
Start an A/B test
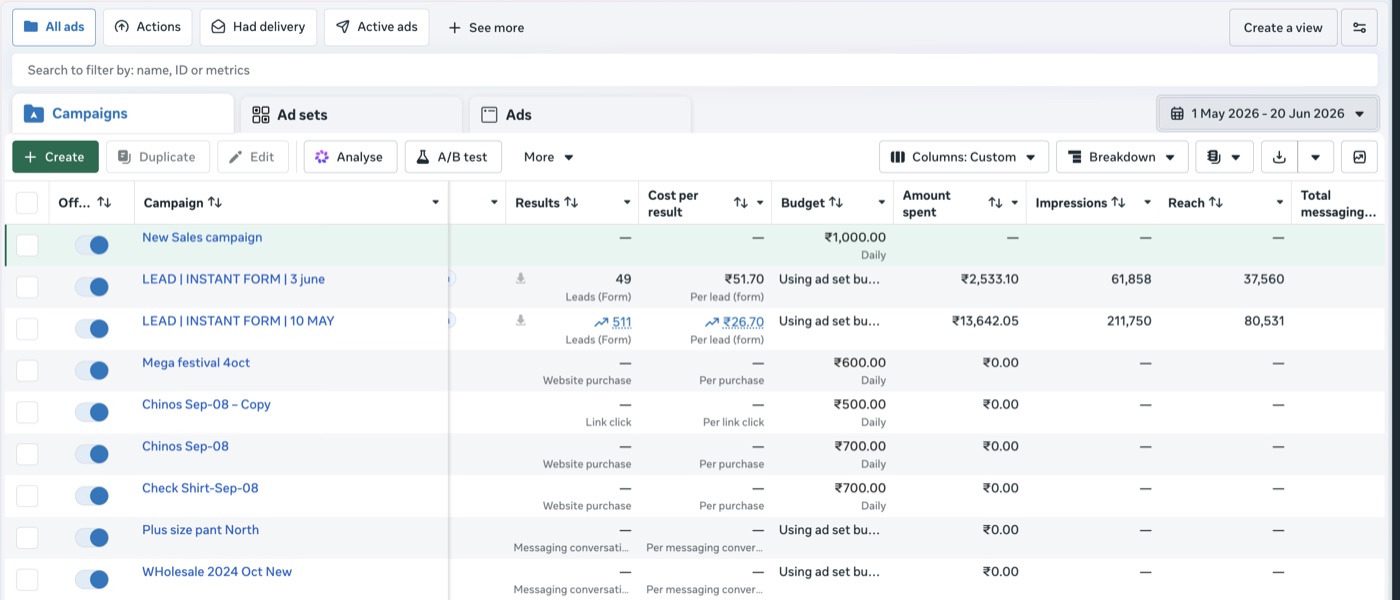coord(452,157)
